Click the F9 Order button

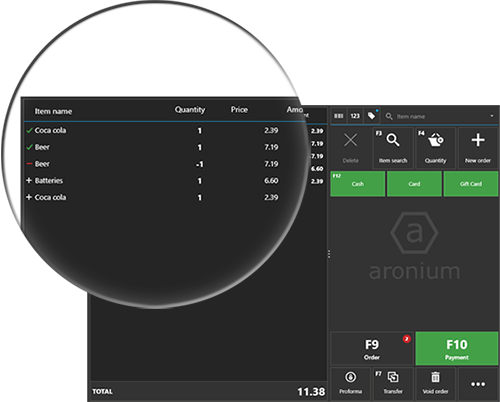click(x=372, y=349)
